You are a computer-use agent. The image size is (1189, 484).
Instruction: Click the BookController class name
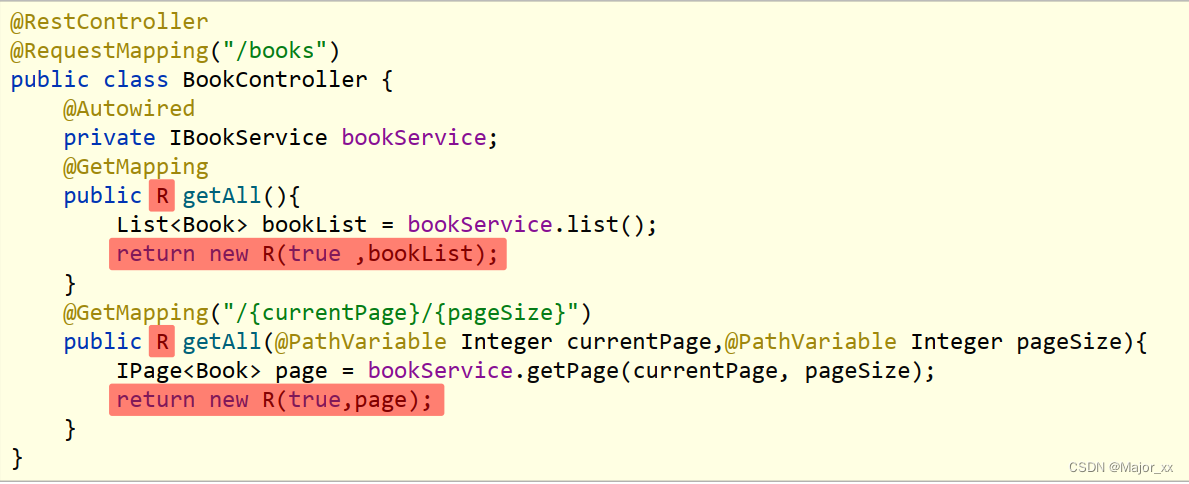275,80
